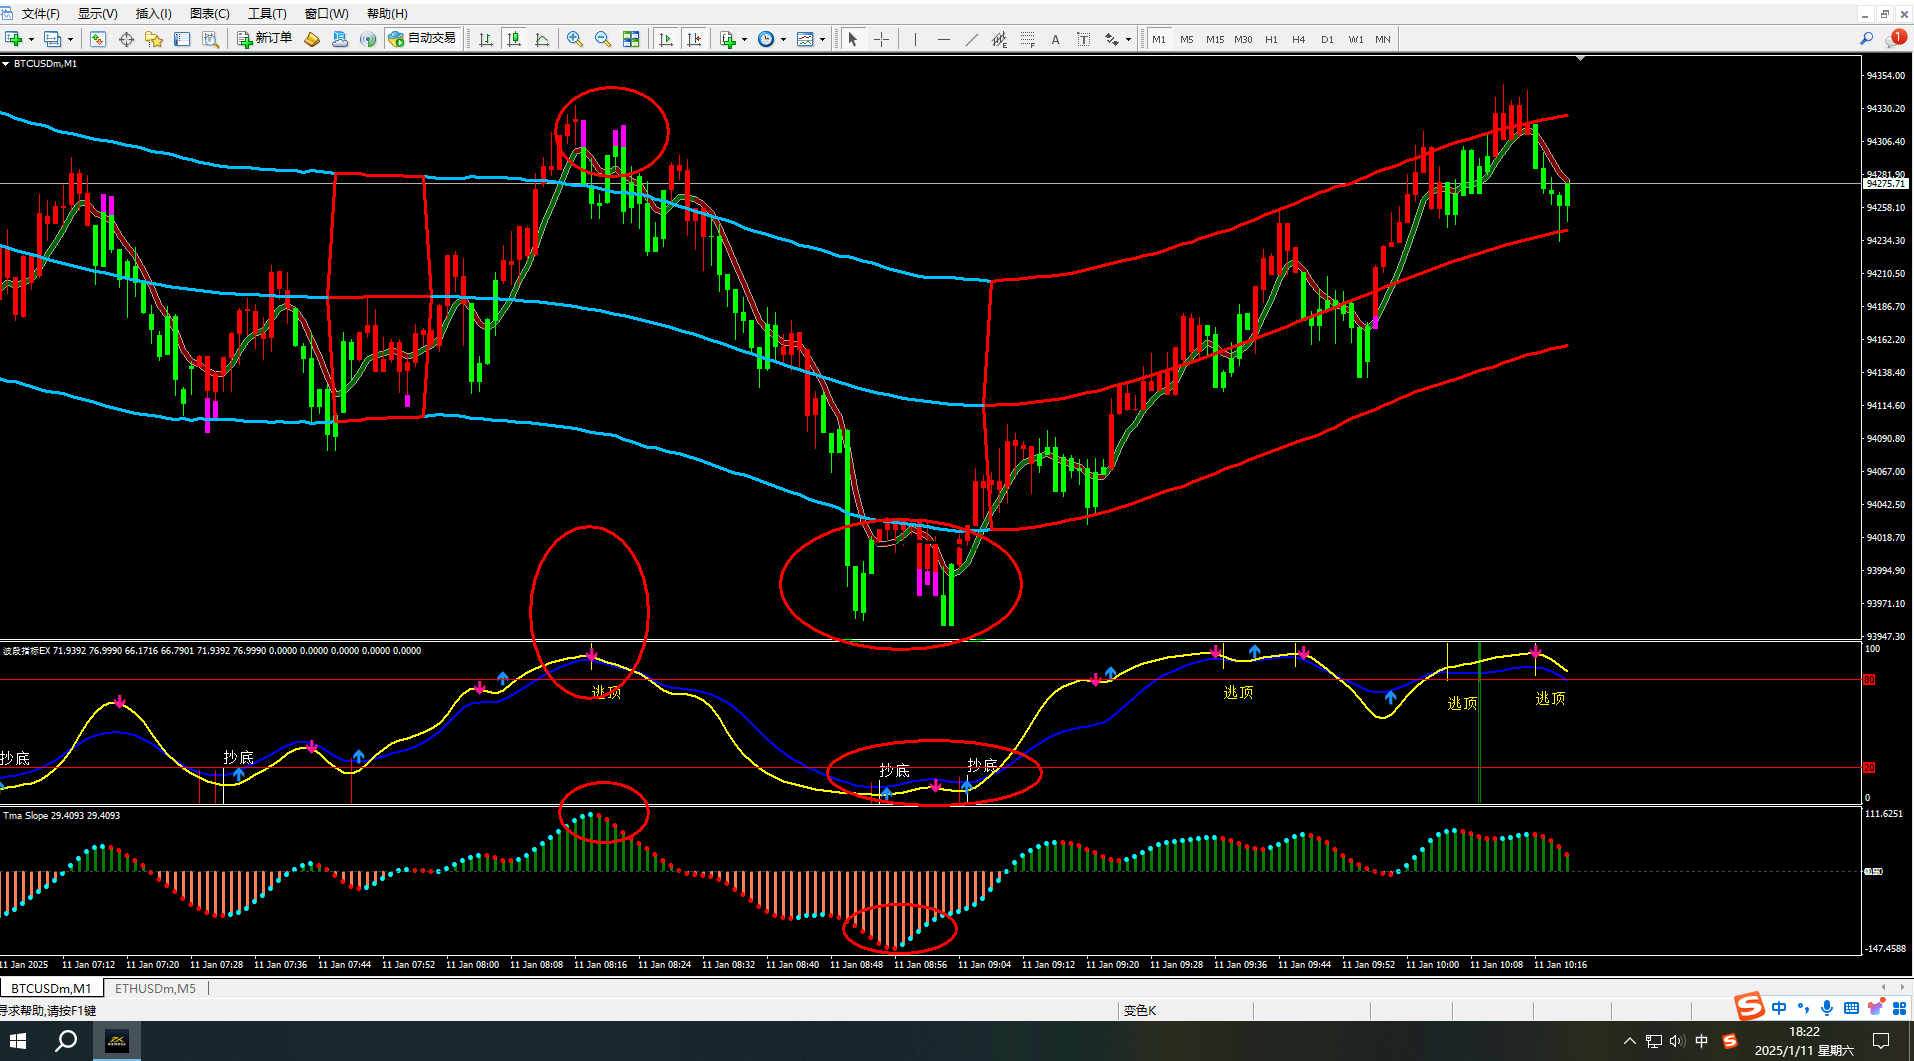
Task: Expand the arrows tool dropdown arrow
Action: (x=1128, y=40)
